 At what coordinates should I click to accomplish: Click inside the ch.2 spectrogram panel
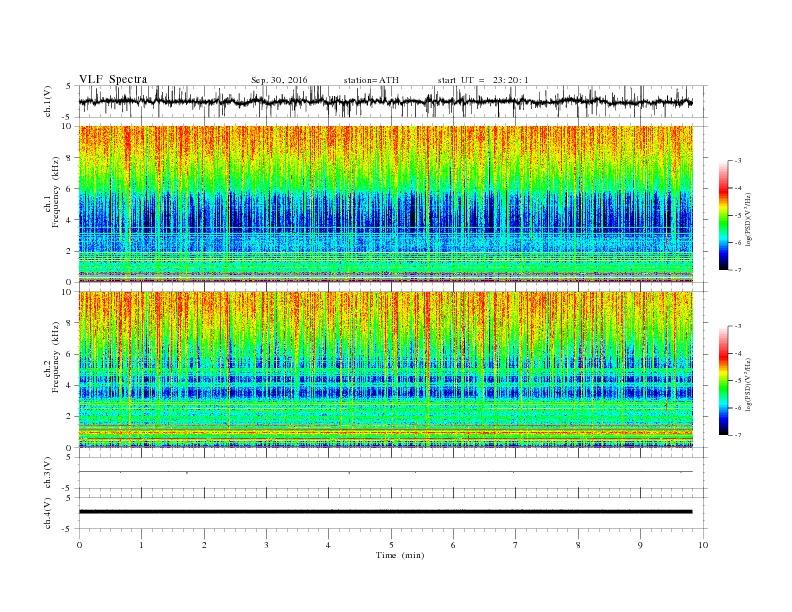[x=386, y=369]
